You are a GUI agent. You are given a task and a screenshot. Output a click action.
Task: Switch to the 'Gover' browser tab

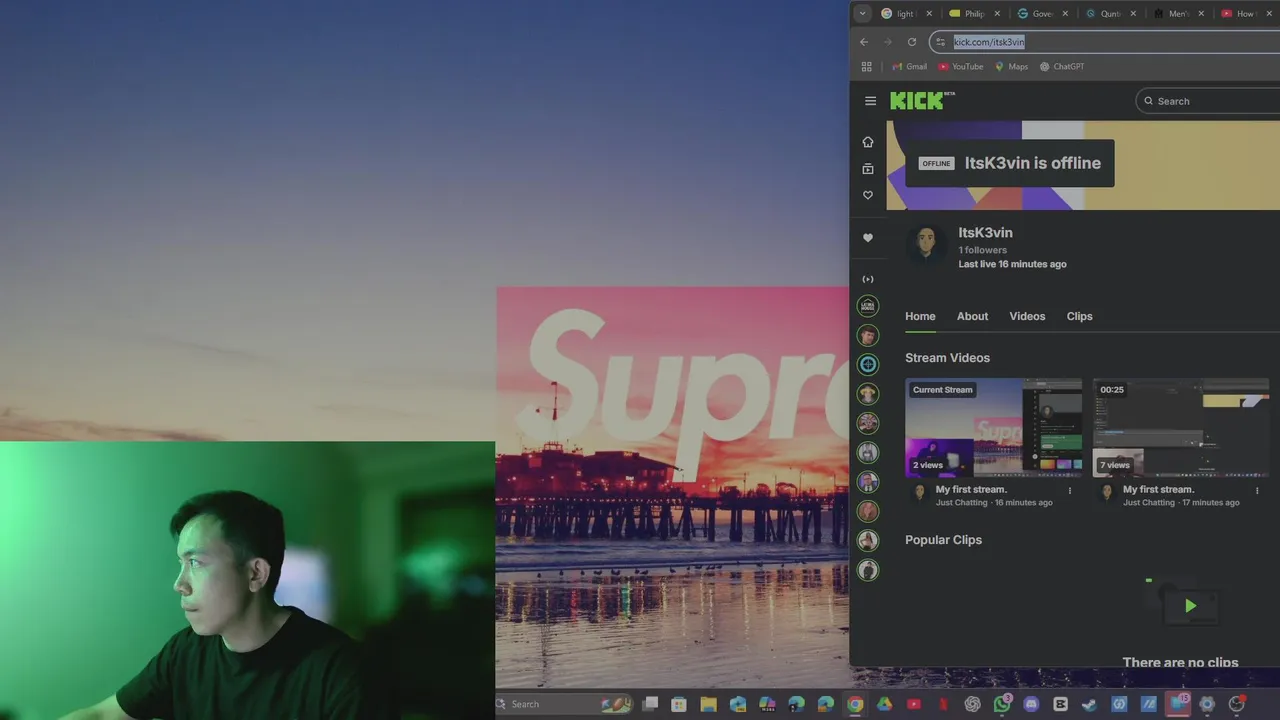(x=1042, y=14)
